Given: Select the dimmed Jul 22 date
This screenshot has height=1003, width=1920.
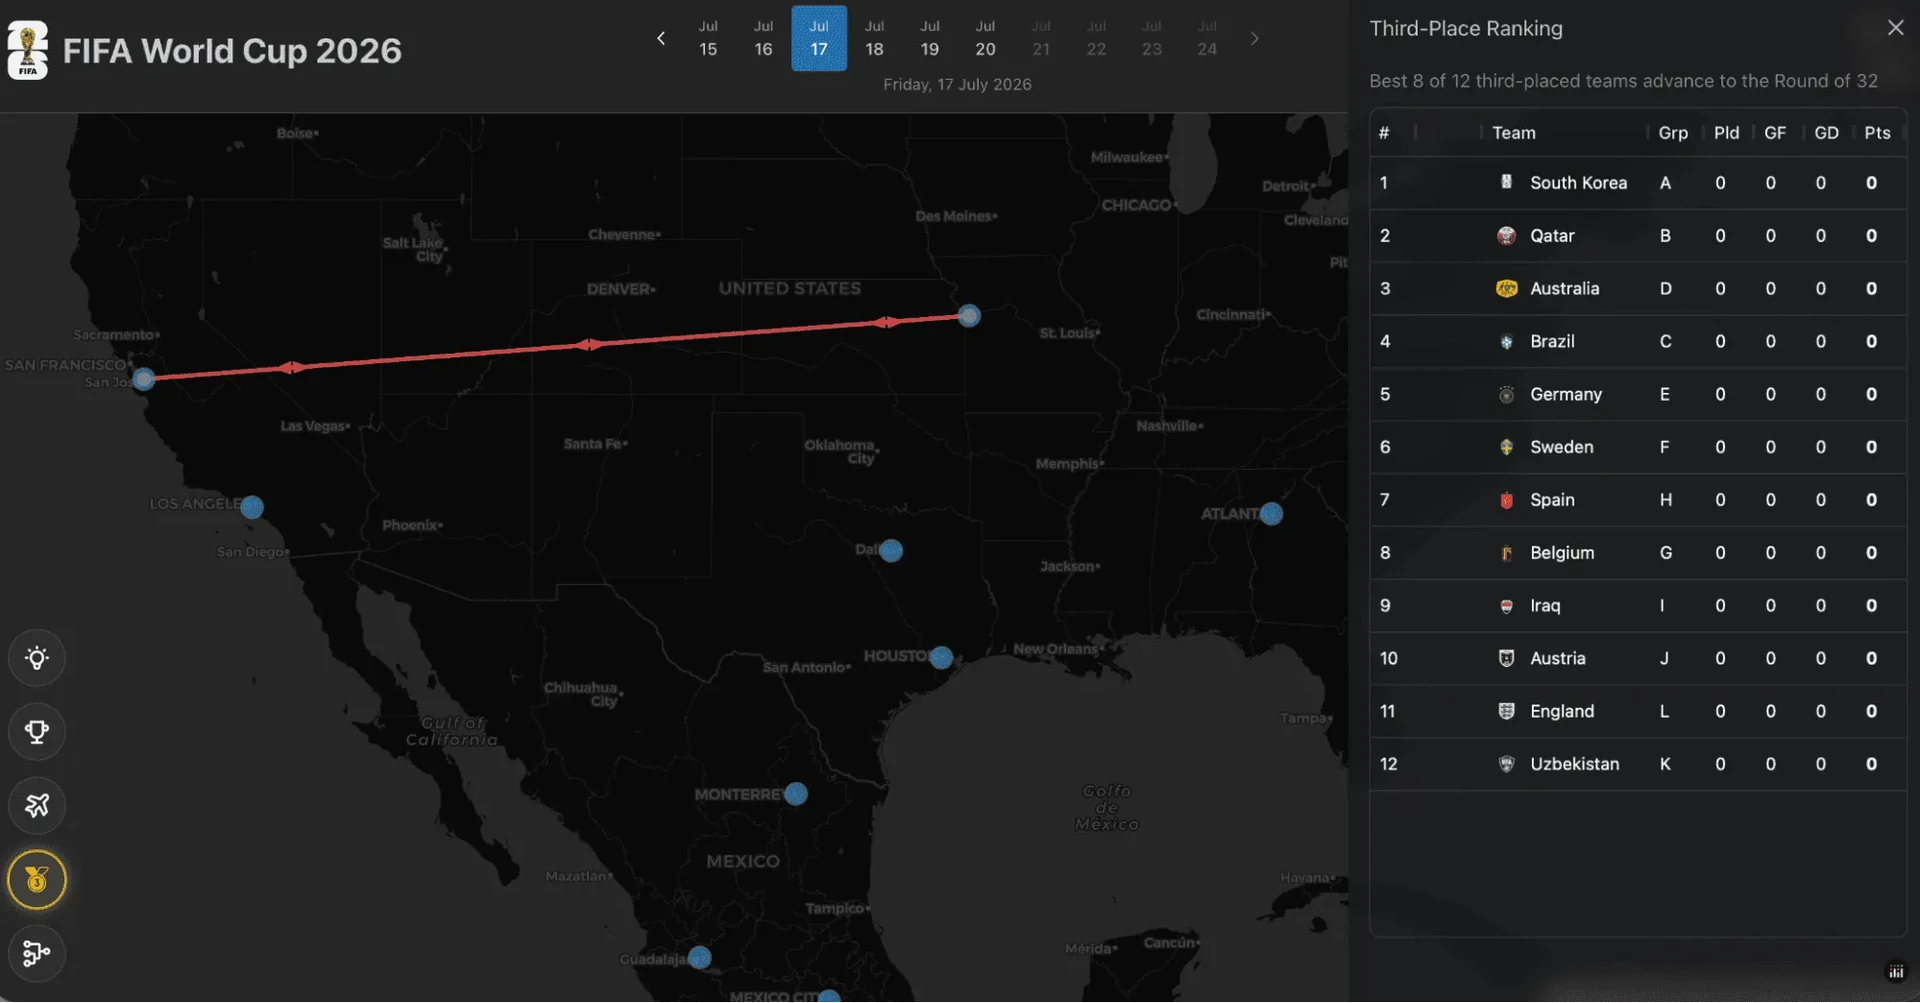Looking at the screenshot, I should 1096,38.
